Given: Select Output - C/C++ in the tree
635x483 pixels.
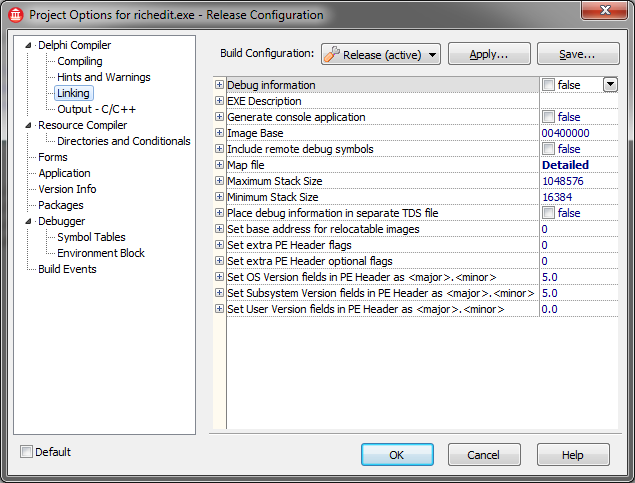Looking at the screenshot, I should click(x=96, y=109).
